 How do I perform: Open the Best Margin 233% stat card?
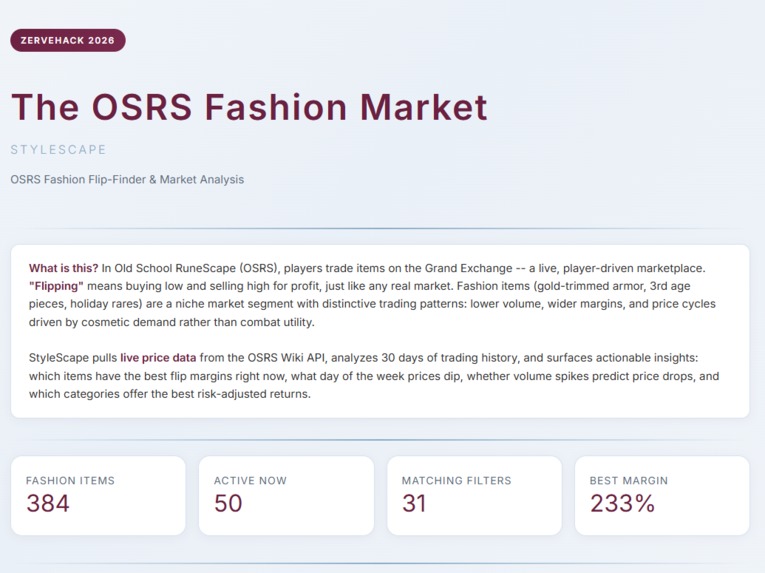pyautogui.click(x=662, y=495)
